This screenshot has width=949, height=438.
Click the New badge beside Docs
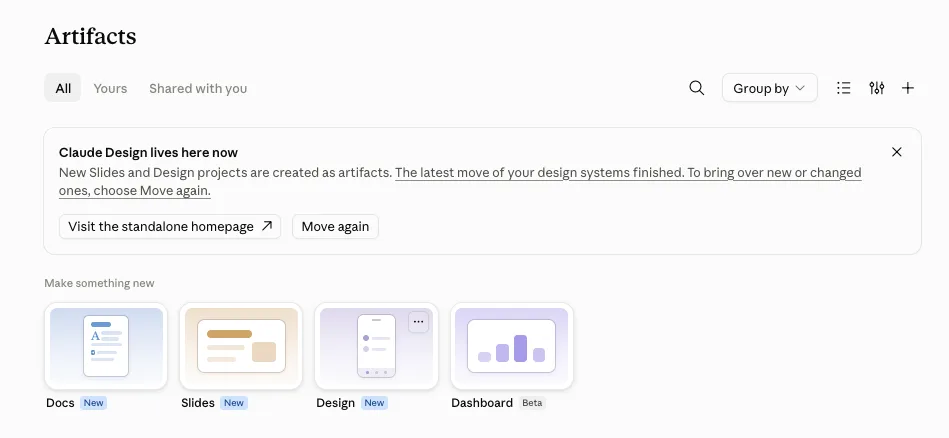point(93,403)
